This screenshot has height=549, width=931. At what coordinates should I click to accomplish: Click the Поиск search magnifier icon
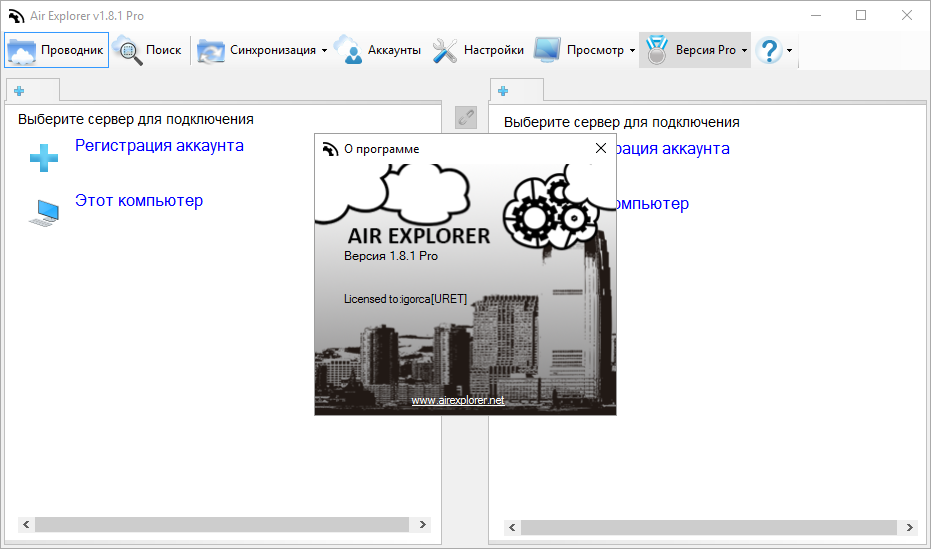pos(127,50)
